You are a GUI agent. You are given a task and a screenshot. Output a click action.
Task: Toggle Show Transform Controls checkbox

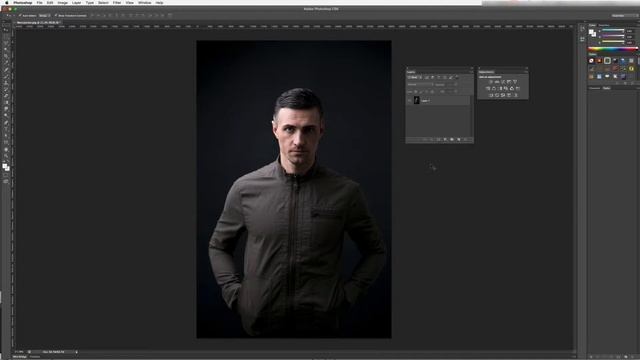click(x=56, y=16)
